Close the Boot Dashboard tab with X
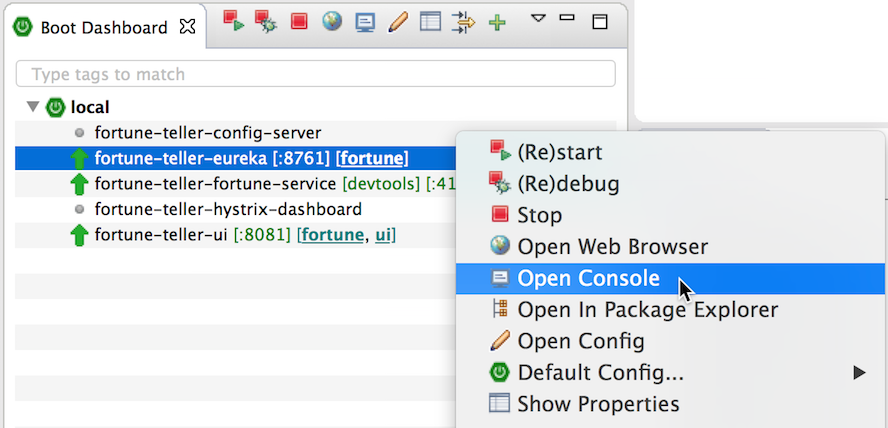The height and width of the screenshot is (428, 888). [187, 26]
